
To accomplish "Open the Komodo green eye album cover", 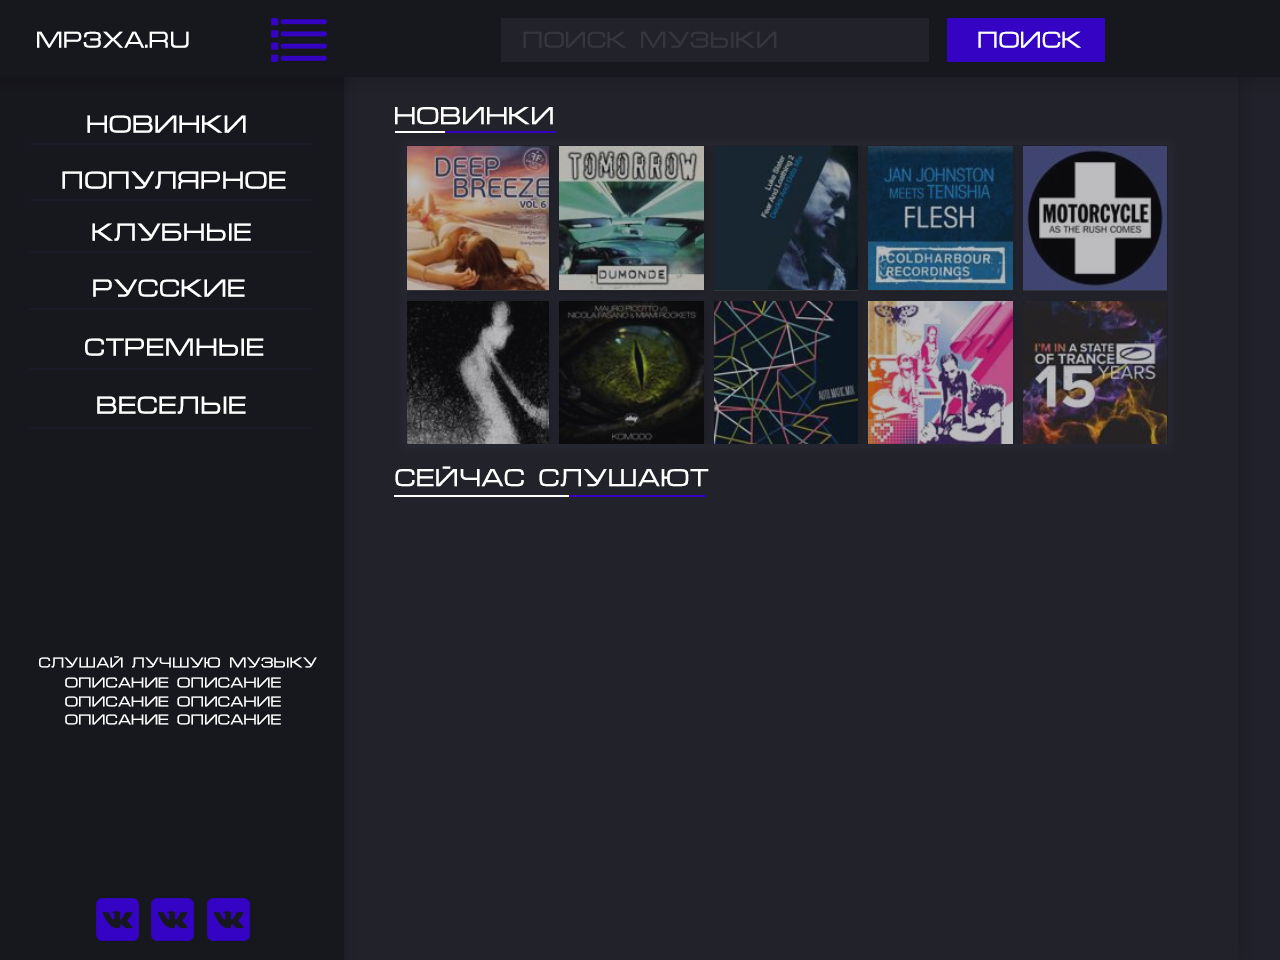I will [631, 372].
